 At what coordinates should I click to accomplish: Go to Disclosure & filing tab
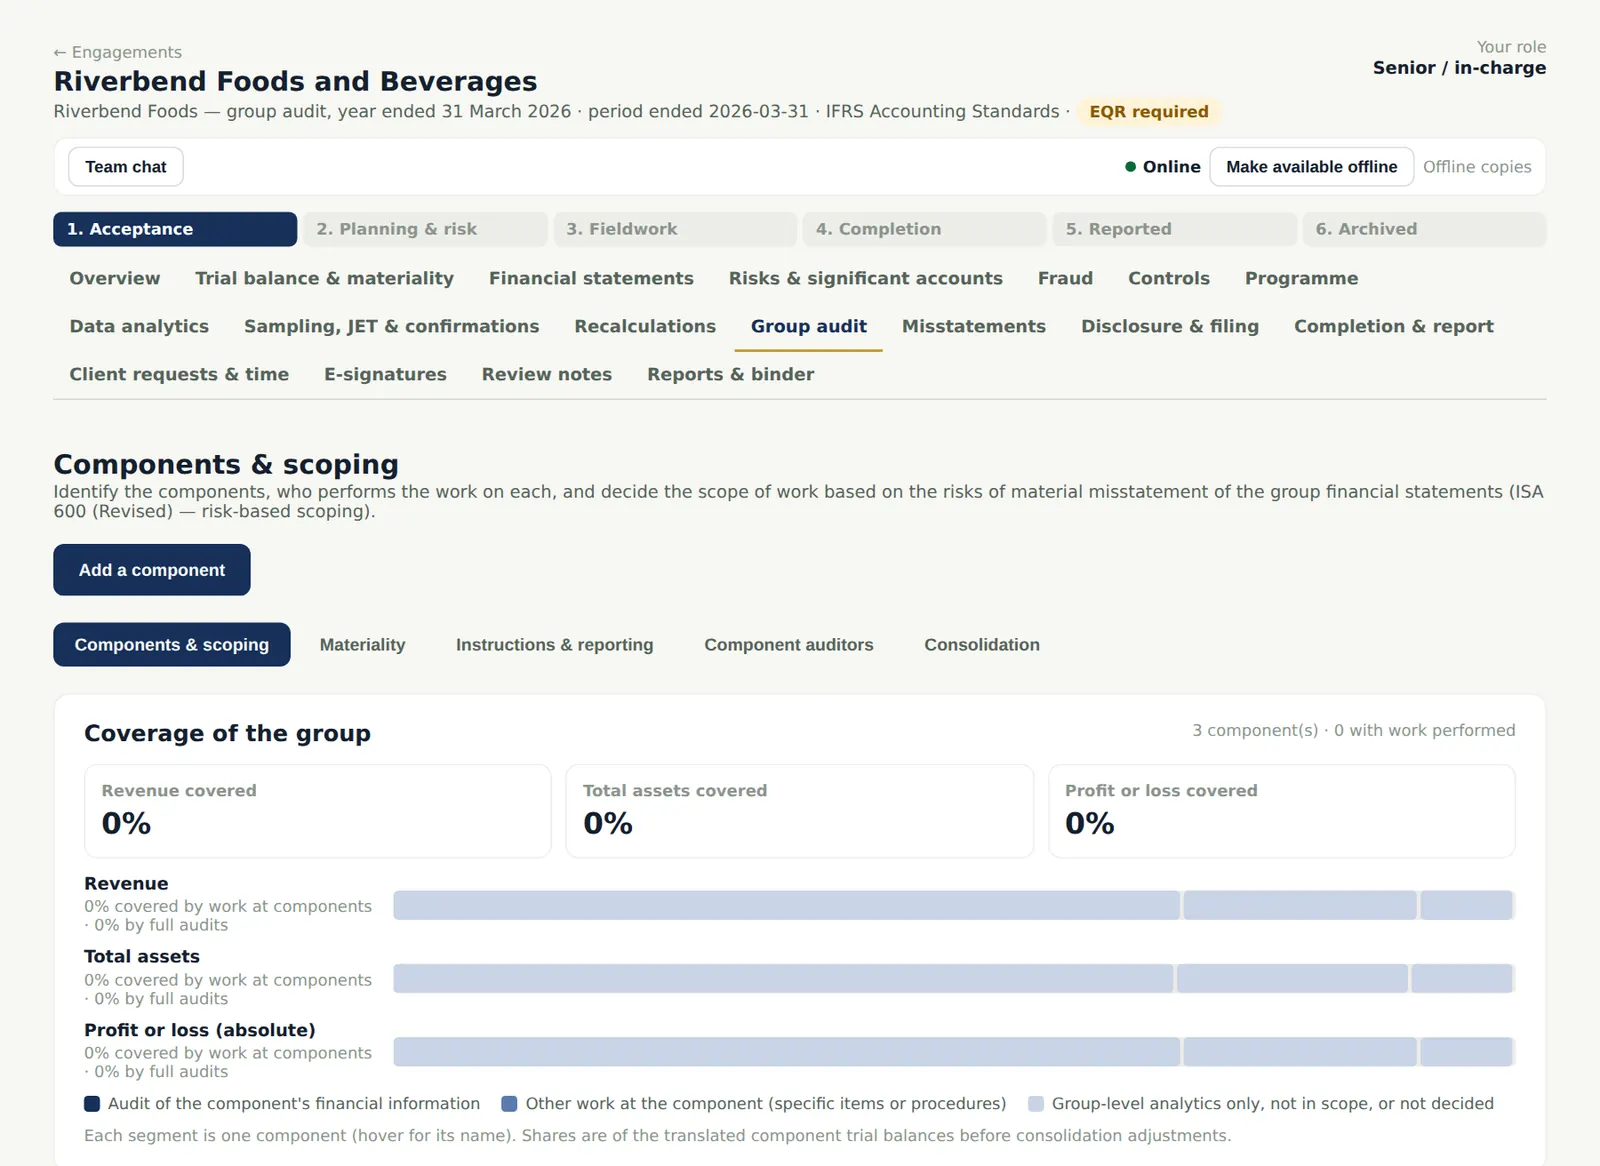click(1169, 327)
